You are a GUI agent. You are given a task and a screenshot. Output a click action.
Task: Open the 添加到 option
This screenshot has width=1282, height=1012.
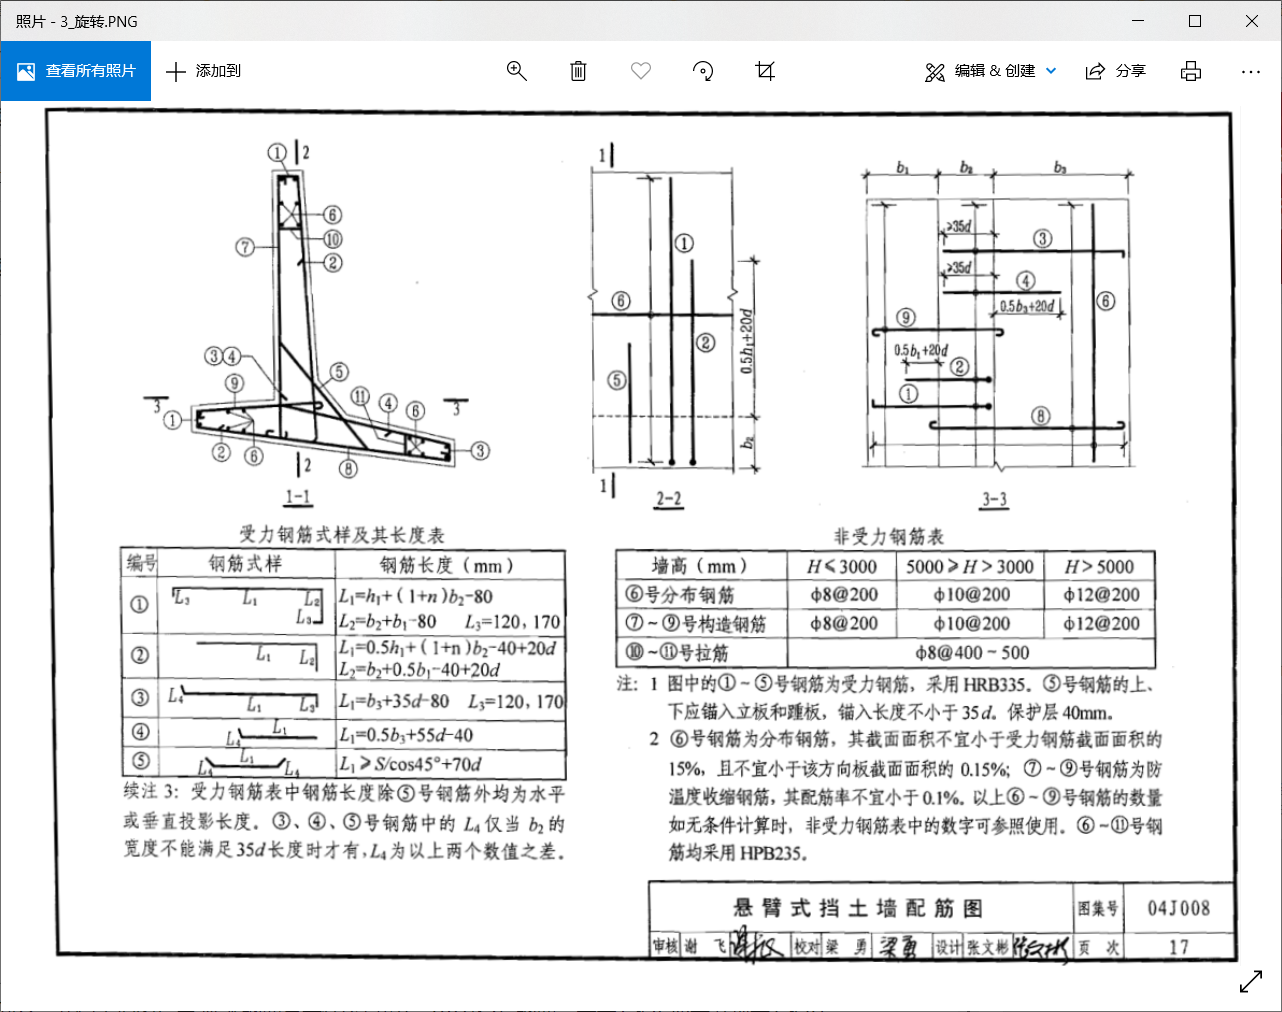203,71
